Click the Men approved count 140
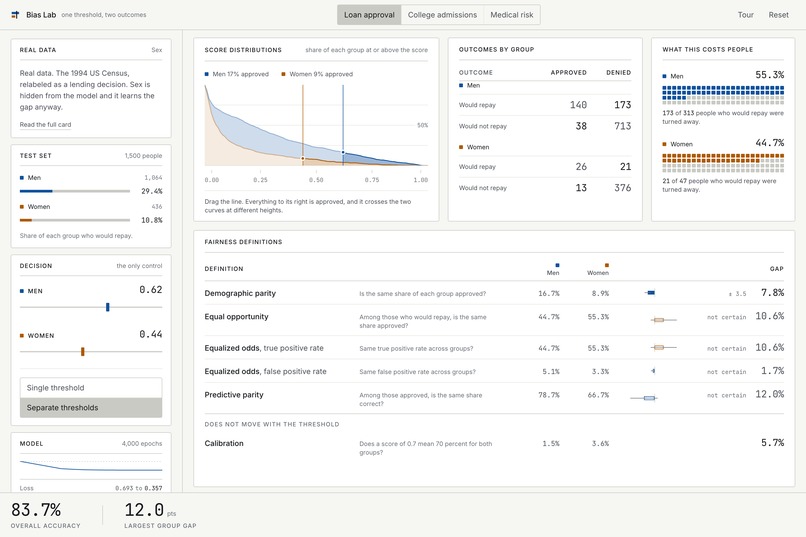This screenshot has height=537, width=806. coord(578,105)
